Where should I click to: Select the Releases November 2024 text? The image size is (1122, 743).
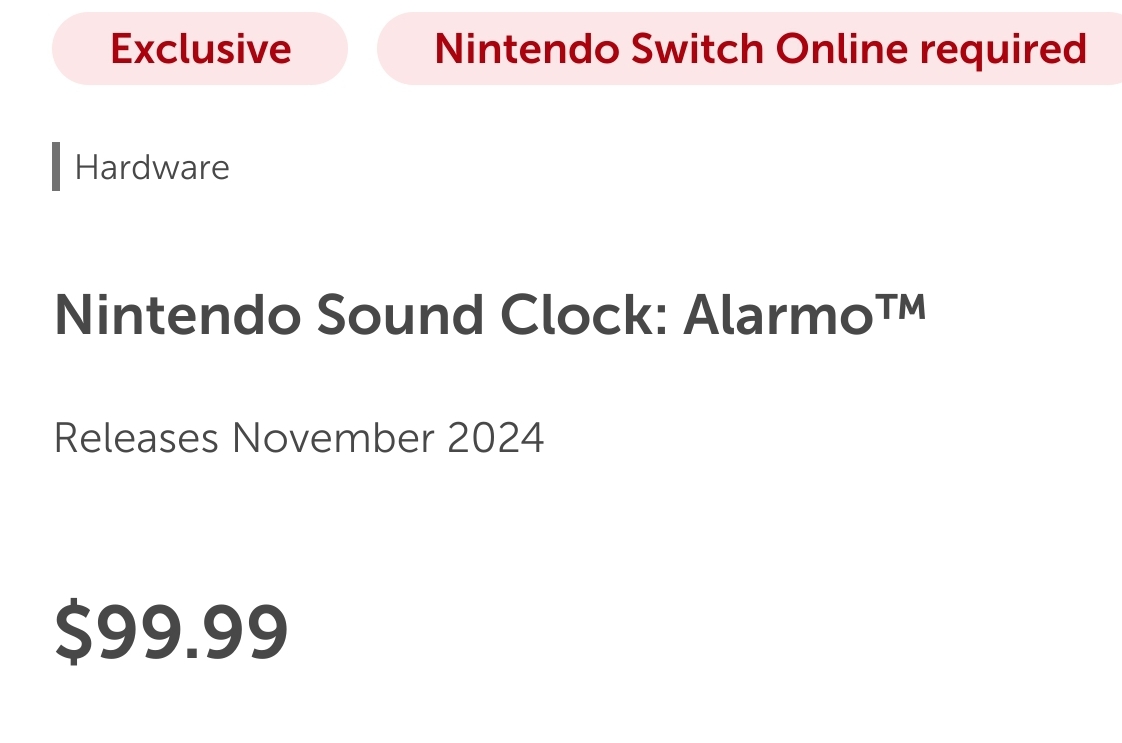coord(299,438)
